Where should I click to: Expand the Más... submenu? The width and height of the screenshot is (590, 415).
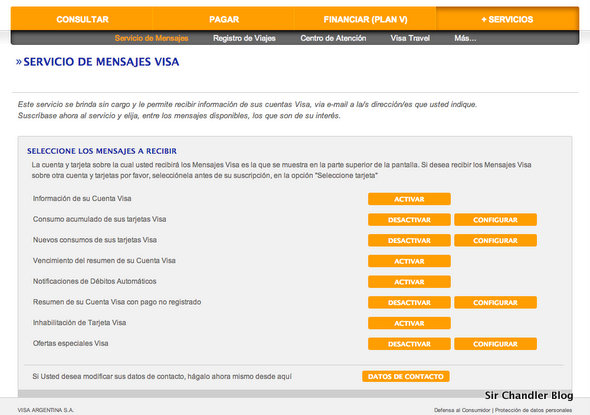click(x=465, y=38)
